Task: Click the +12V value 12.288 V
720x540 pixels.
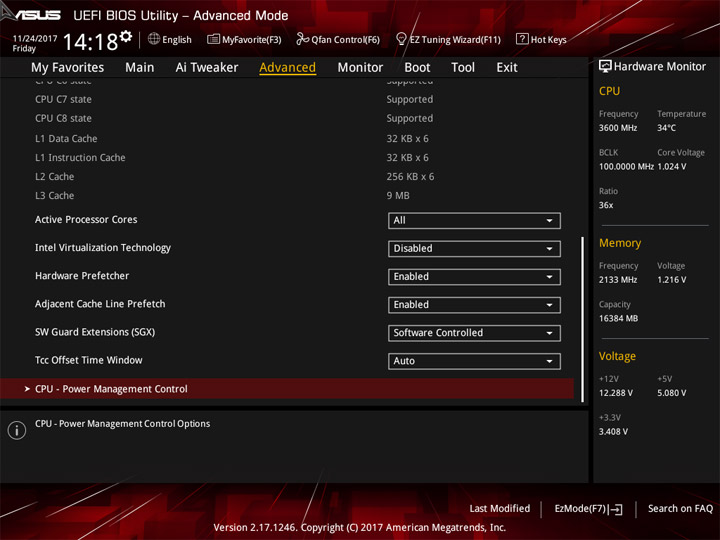Action: point(616,393)
